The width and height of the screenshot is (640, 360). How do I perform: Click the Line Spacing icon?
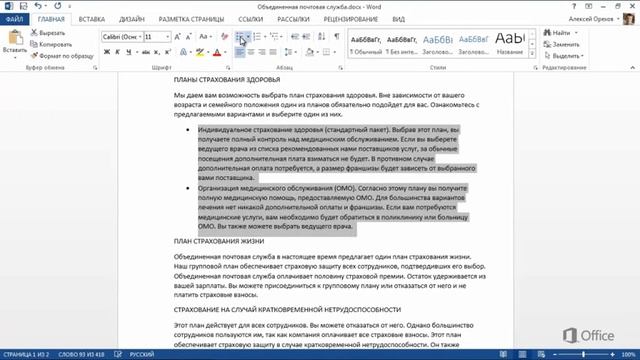point(289,52)
